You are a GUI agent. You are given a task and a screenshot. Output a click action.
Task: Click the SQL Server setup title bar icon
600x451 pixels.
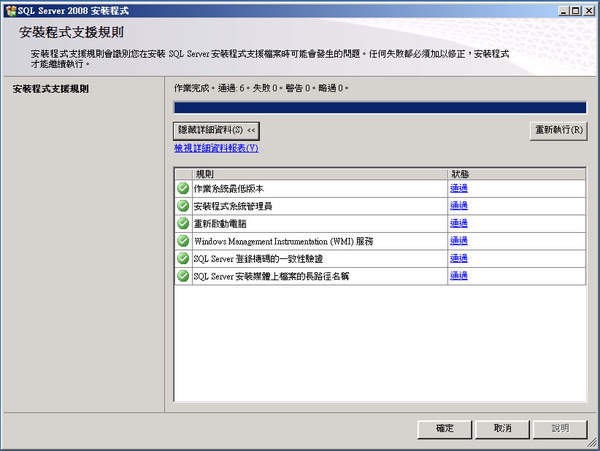(x=11, y=11)
